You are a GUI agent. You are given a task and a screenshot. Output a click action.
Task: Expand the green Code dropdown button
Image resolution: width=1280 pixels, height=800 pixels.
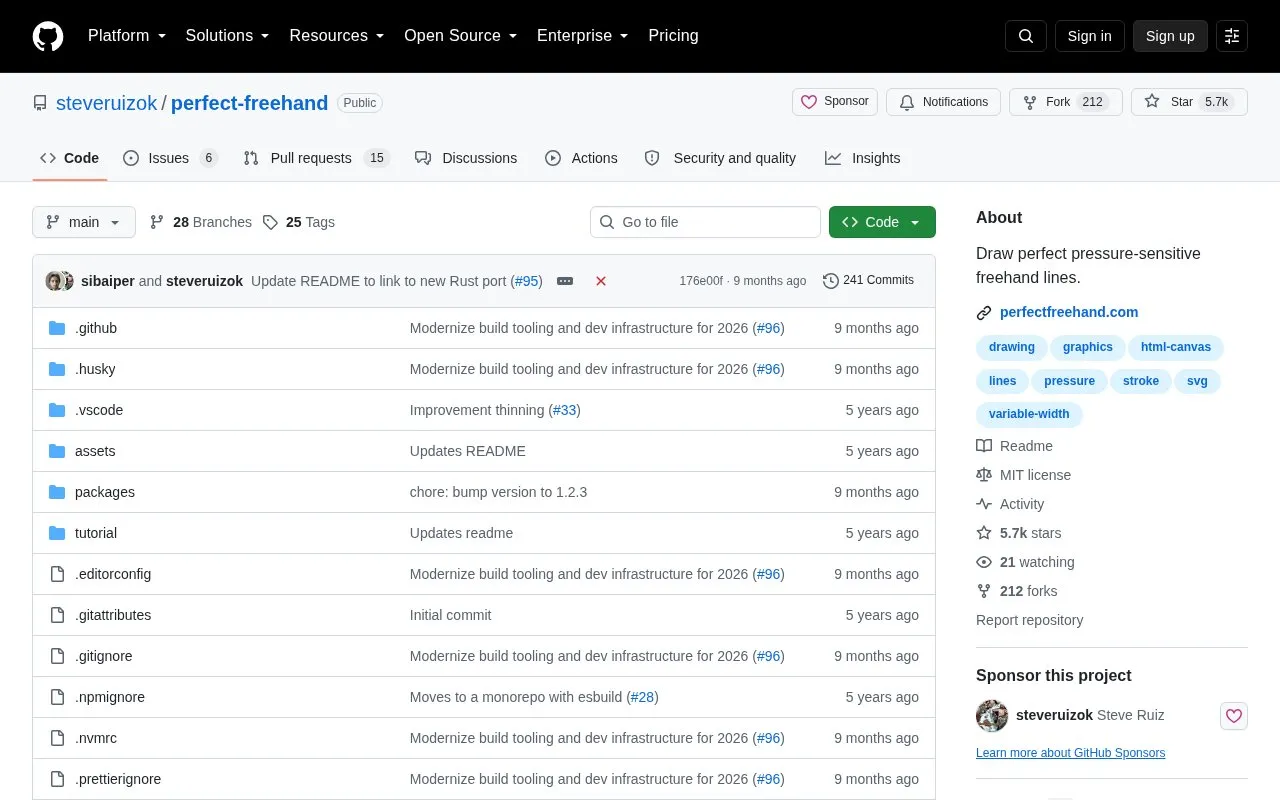tap(882, 222)
